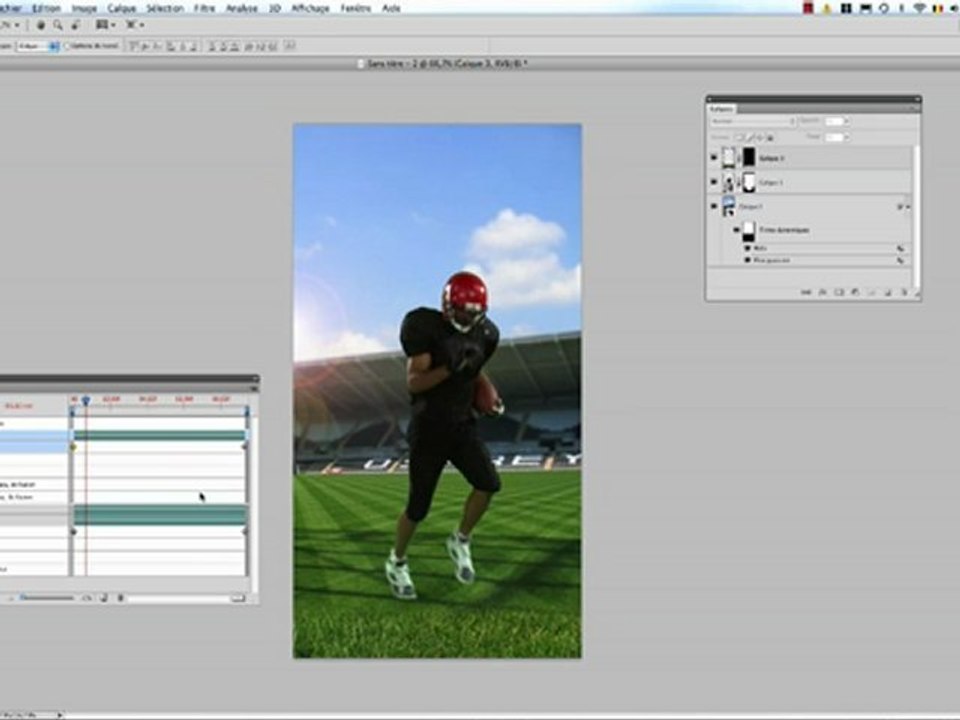This screenshot has height=720, width=960.
Task: Open the Fenêtre menu
Action: (x=355, y=9)
